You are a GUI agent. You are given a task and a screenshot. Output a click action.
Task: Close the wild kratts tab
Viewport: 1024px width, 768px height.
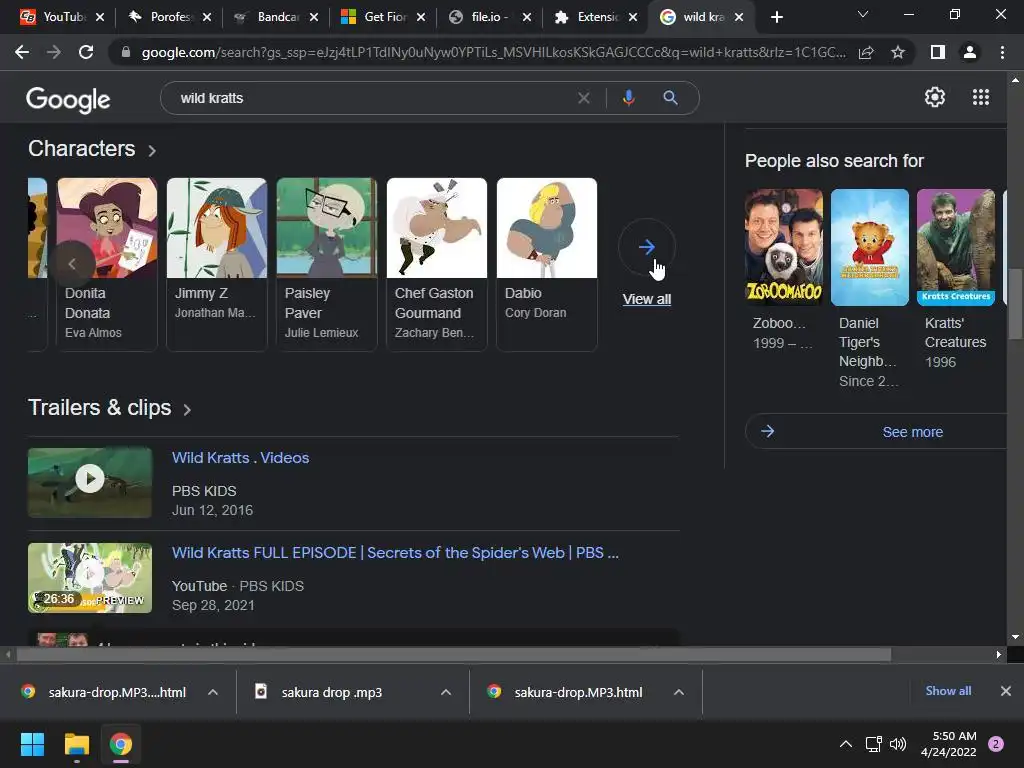tap(739, 17)
